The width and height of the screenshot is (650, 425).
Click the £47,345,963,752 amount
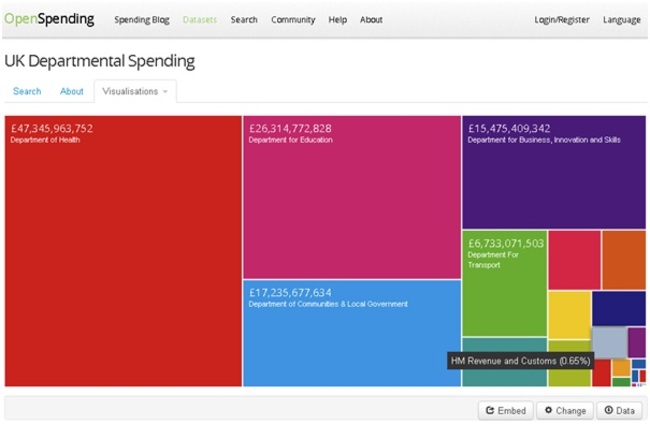click(x=52, y=129)
